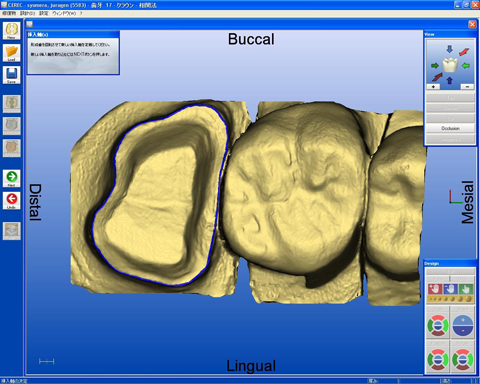This screenshot has height=384, width=480.
Task: Pick the largest ball in the size strip
Action: coord(469,299)
